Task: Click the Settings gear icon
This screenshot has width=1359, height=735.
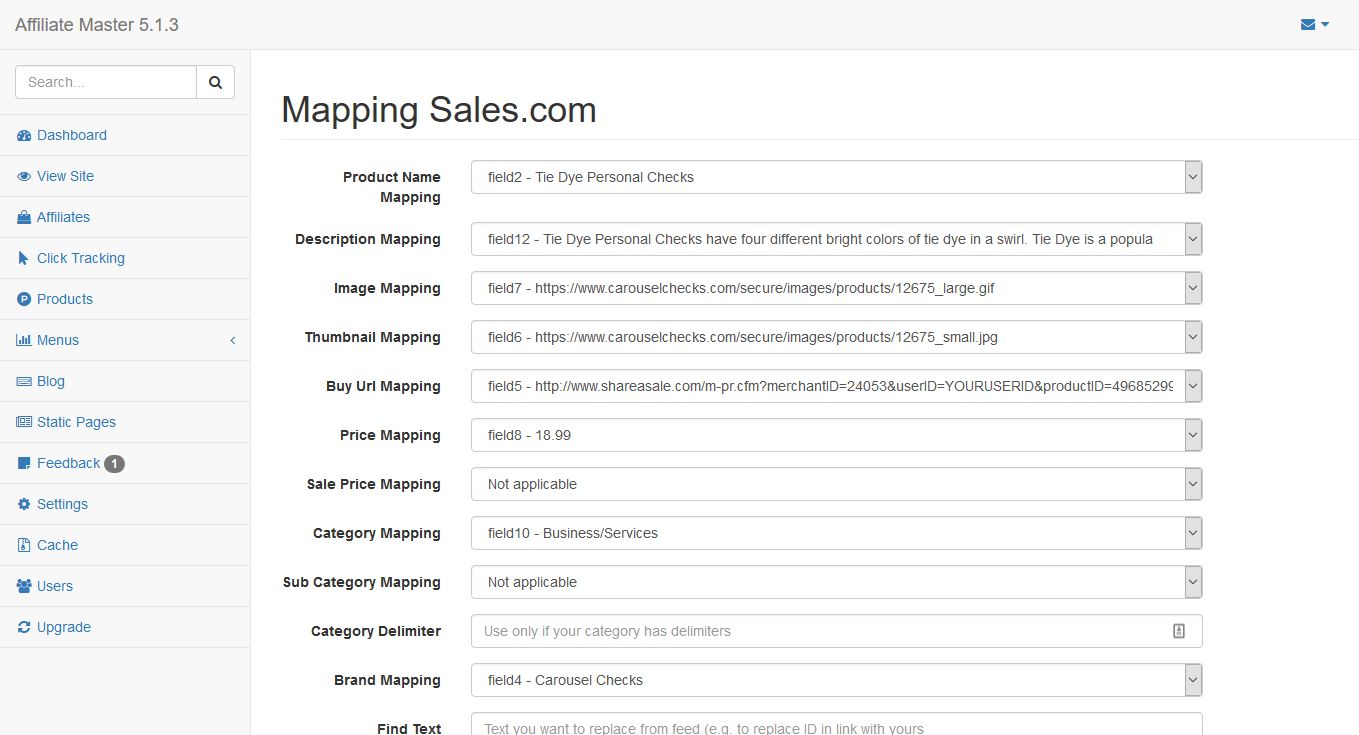Action: coord(24,504)
